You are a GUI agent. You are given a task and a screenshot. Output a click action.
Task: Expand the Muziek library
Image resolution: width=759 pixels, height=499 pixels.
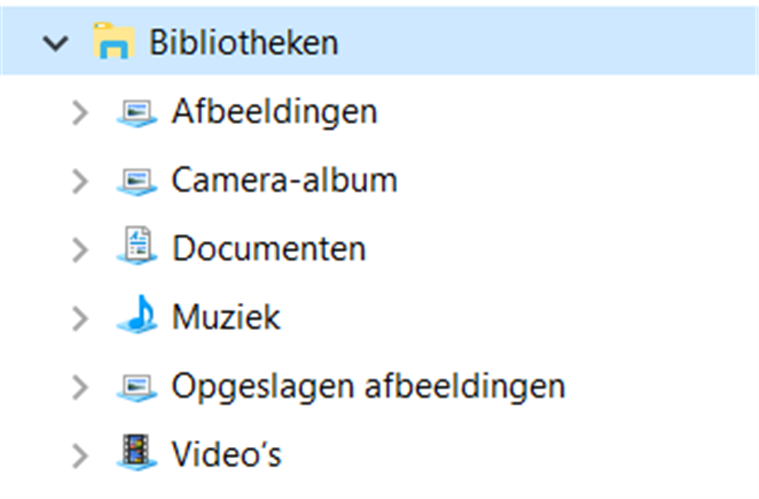(x=80, y=319)
